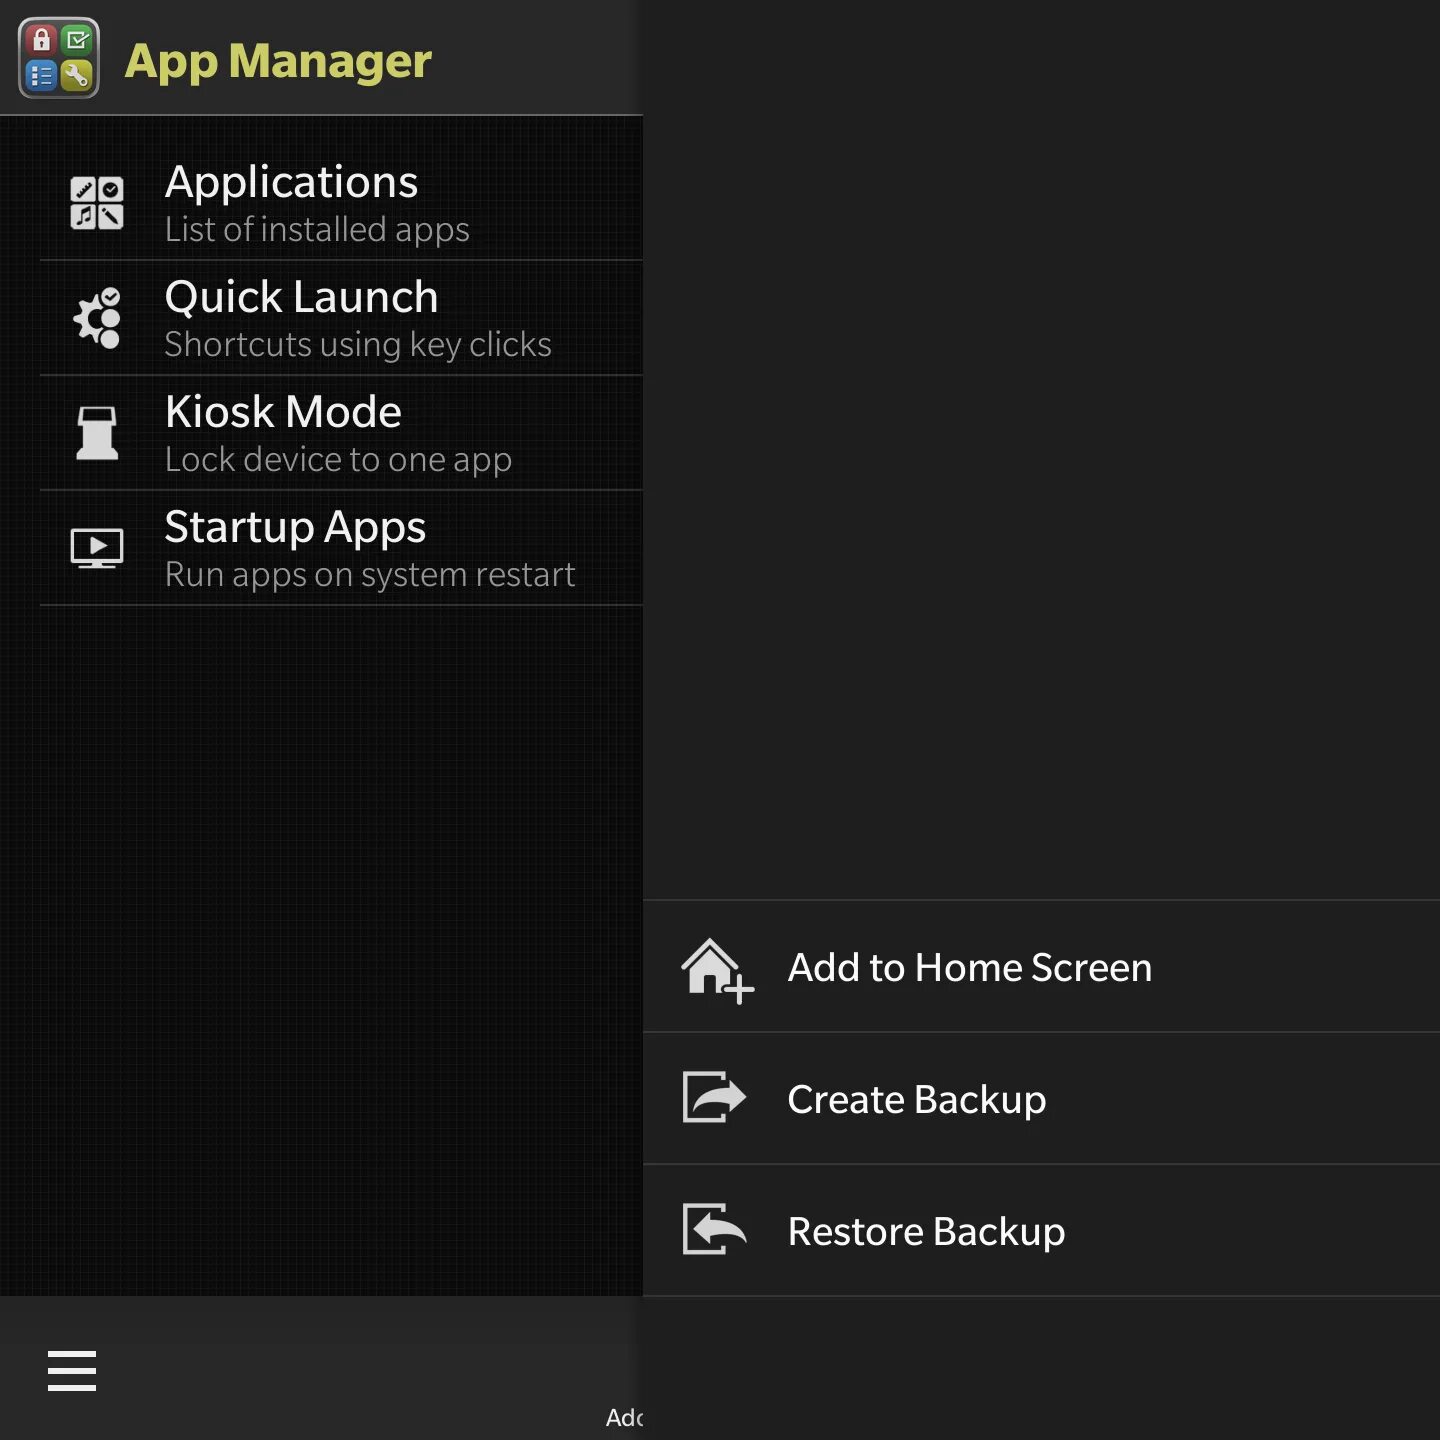Go to Kiosk Mode entry
The height and width of the screenshot is (1440, 1440).
coord(341,433)
